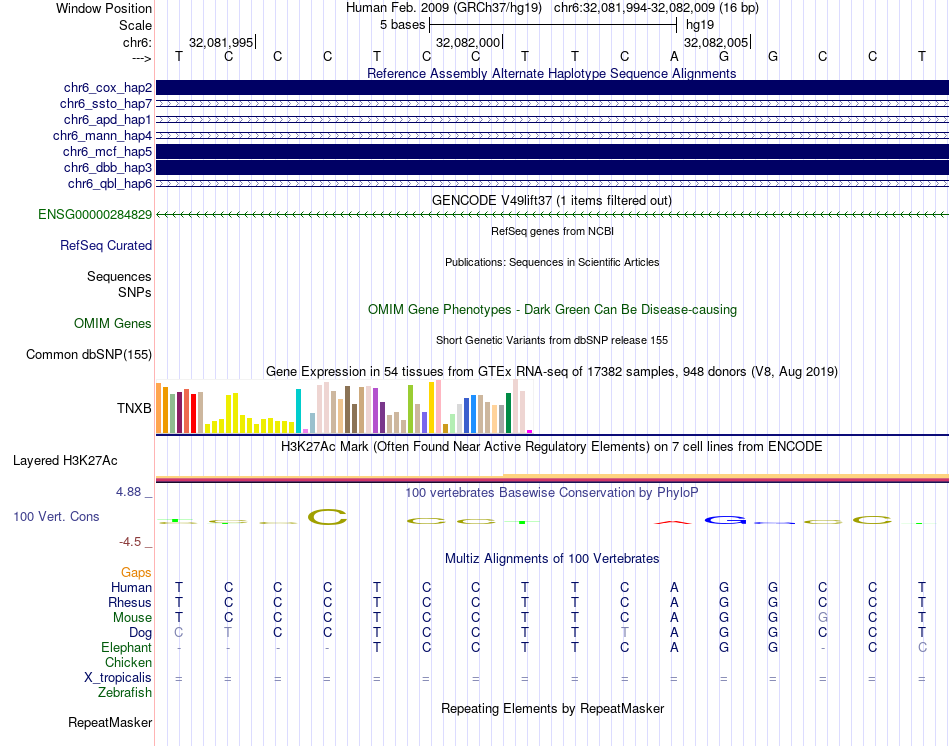950x746 pixels.
Task: Open the X_tropicalis species label
Action: pos(118,678)
